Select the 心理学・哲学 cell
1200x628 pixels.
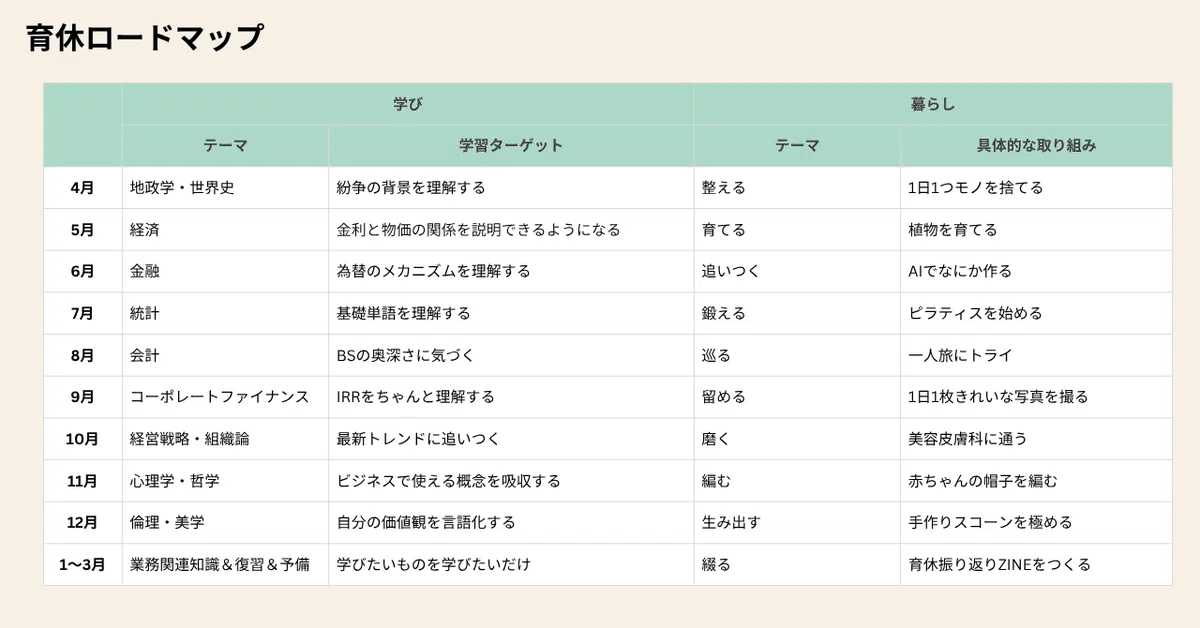[x=225, y=481]
